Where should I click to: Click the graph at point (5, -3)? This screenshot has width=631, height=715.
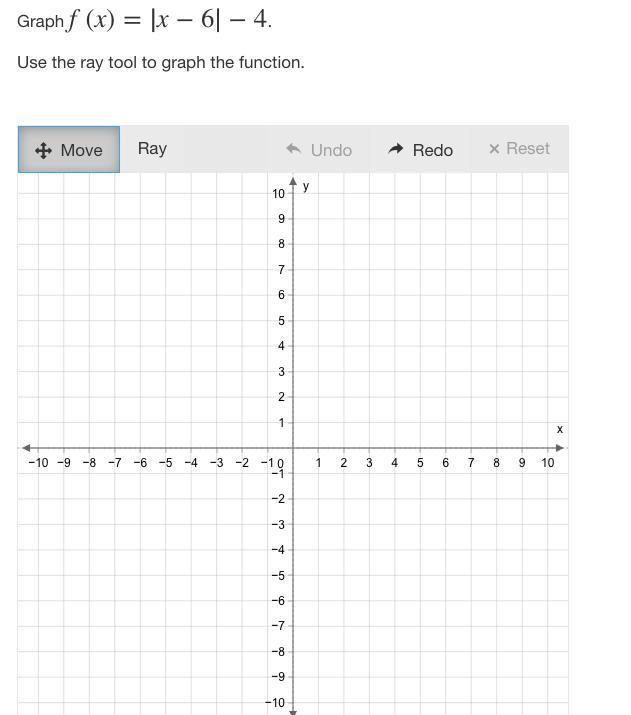pos(420,524)
